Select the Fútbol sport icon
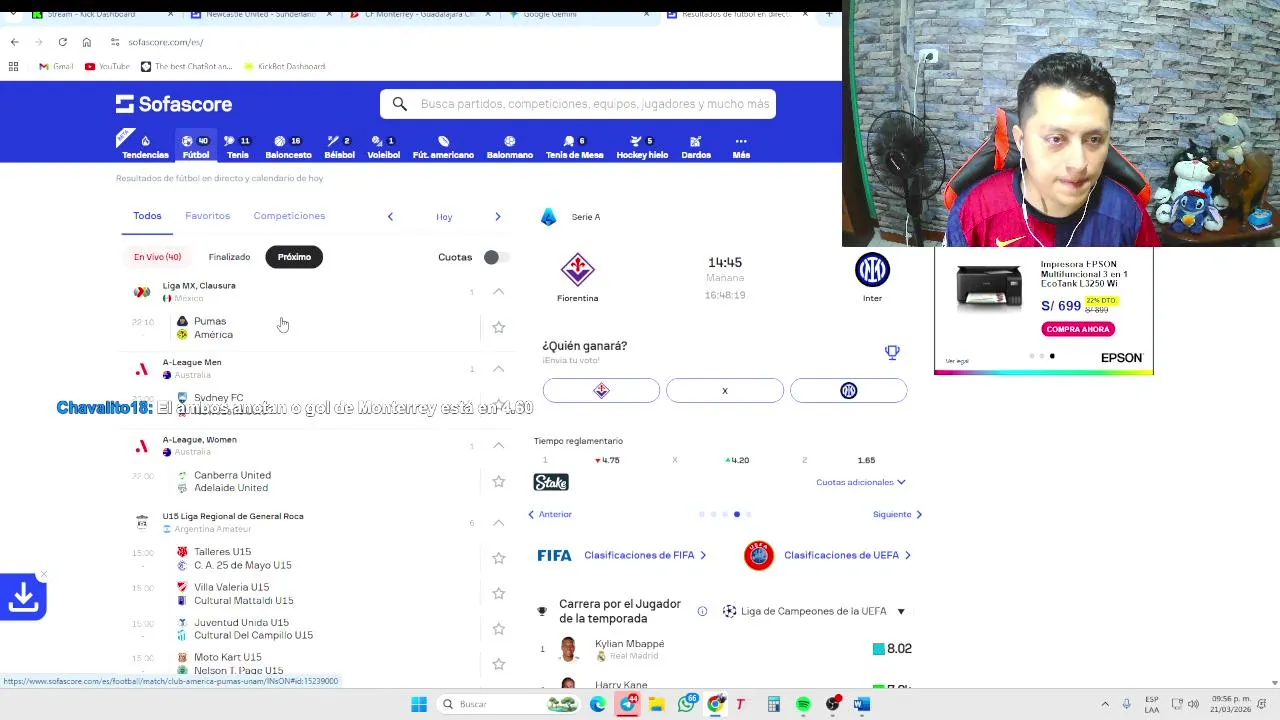This screenshot has width=1280, height=720. [x=196, y=147]
